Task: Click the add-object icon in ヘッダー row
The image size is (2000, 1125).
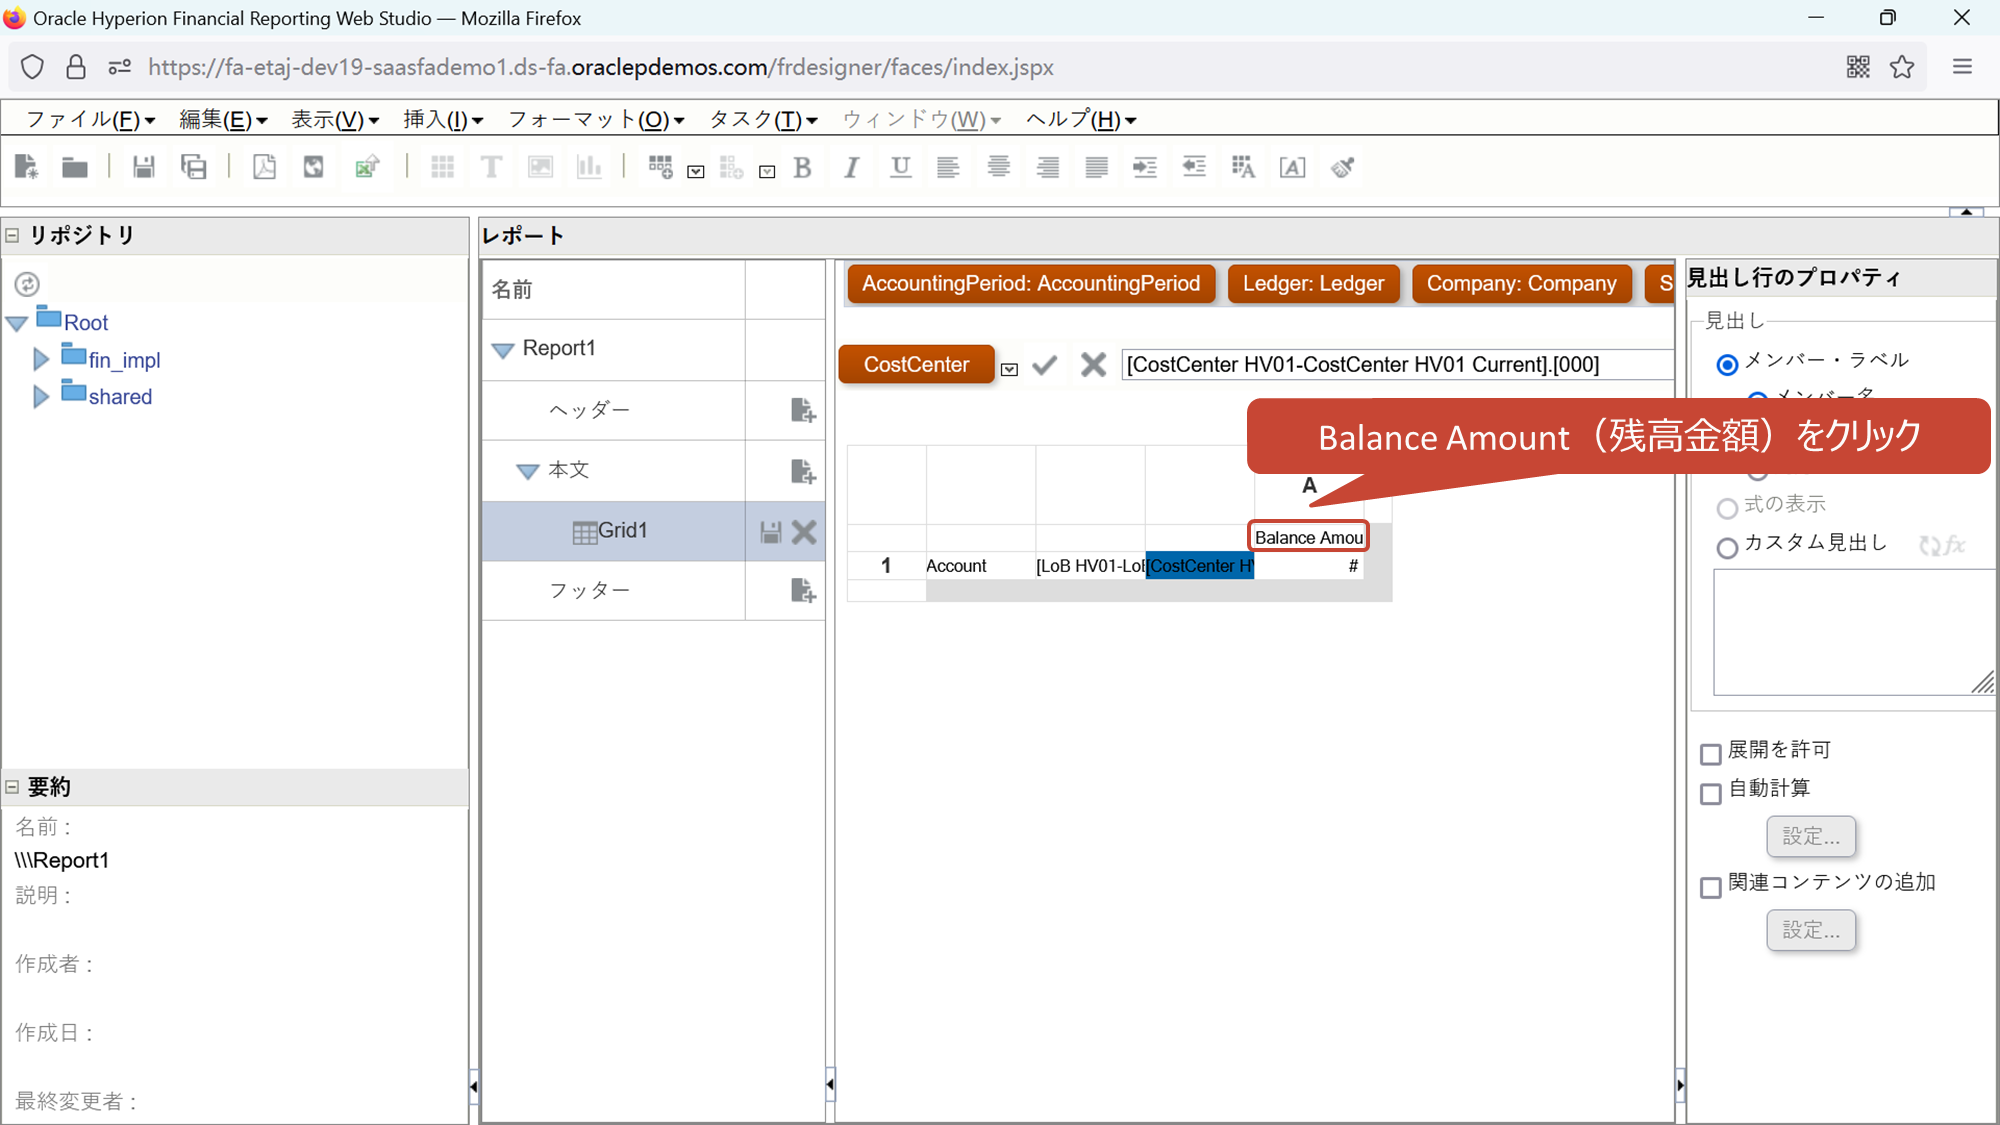Action: coord(803,410)
